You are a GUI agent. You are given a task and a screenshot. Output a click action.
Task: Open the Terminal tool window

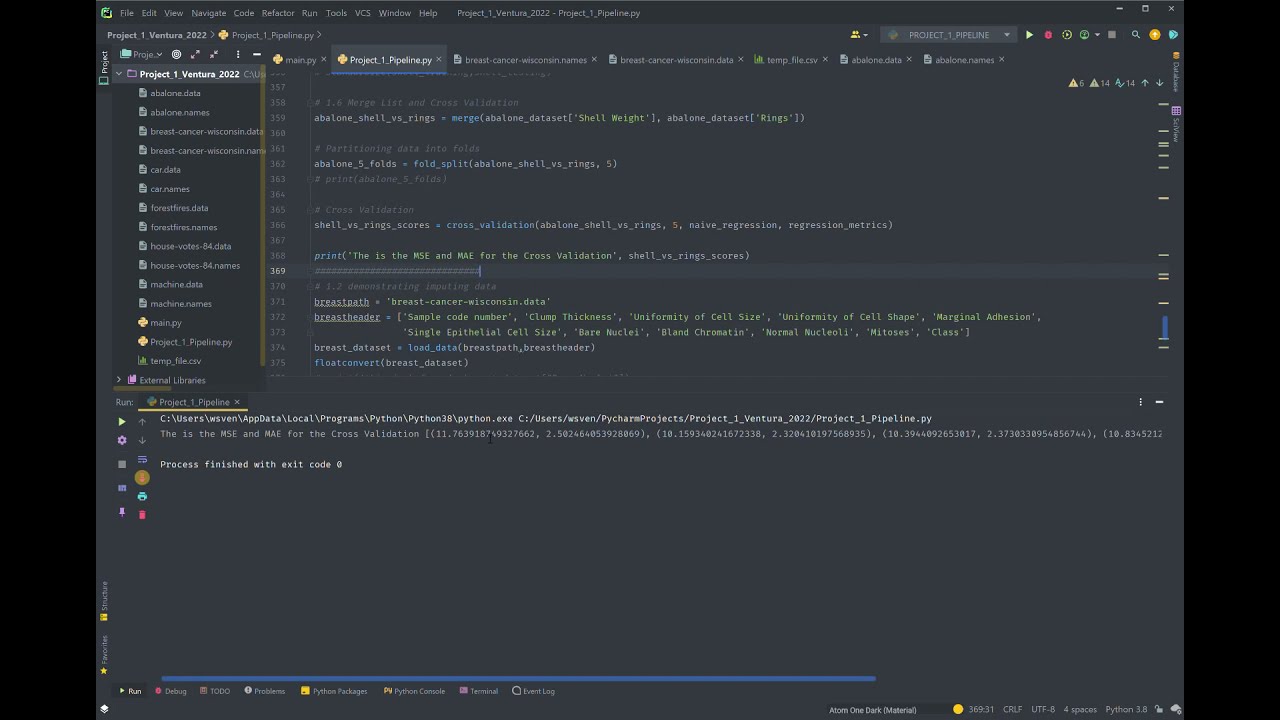click(478, 691)
